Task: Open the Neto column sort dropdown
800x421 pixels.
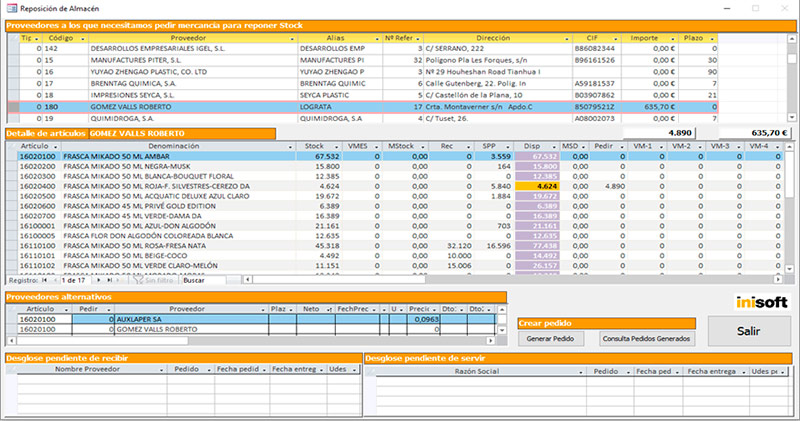Action: click(x=329, y=310)
